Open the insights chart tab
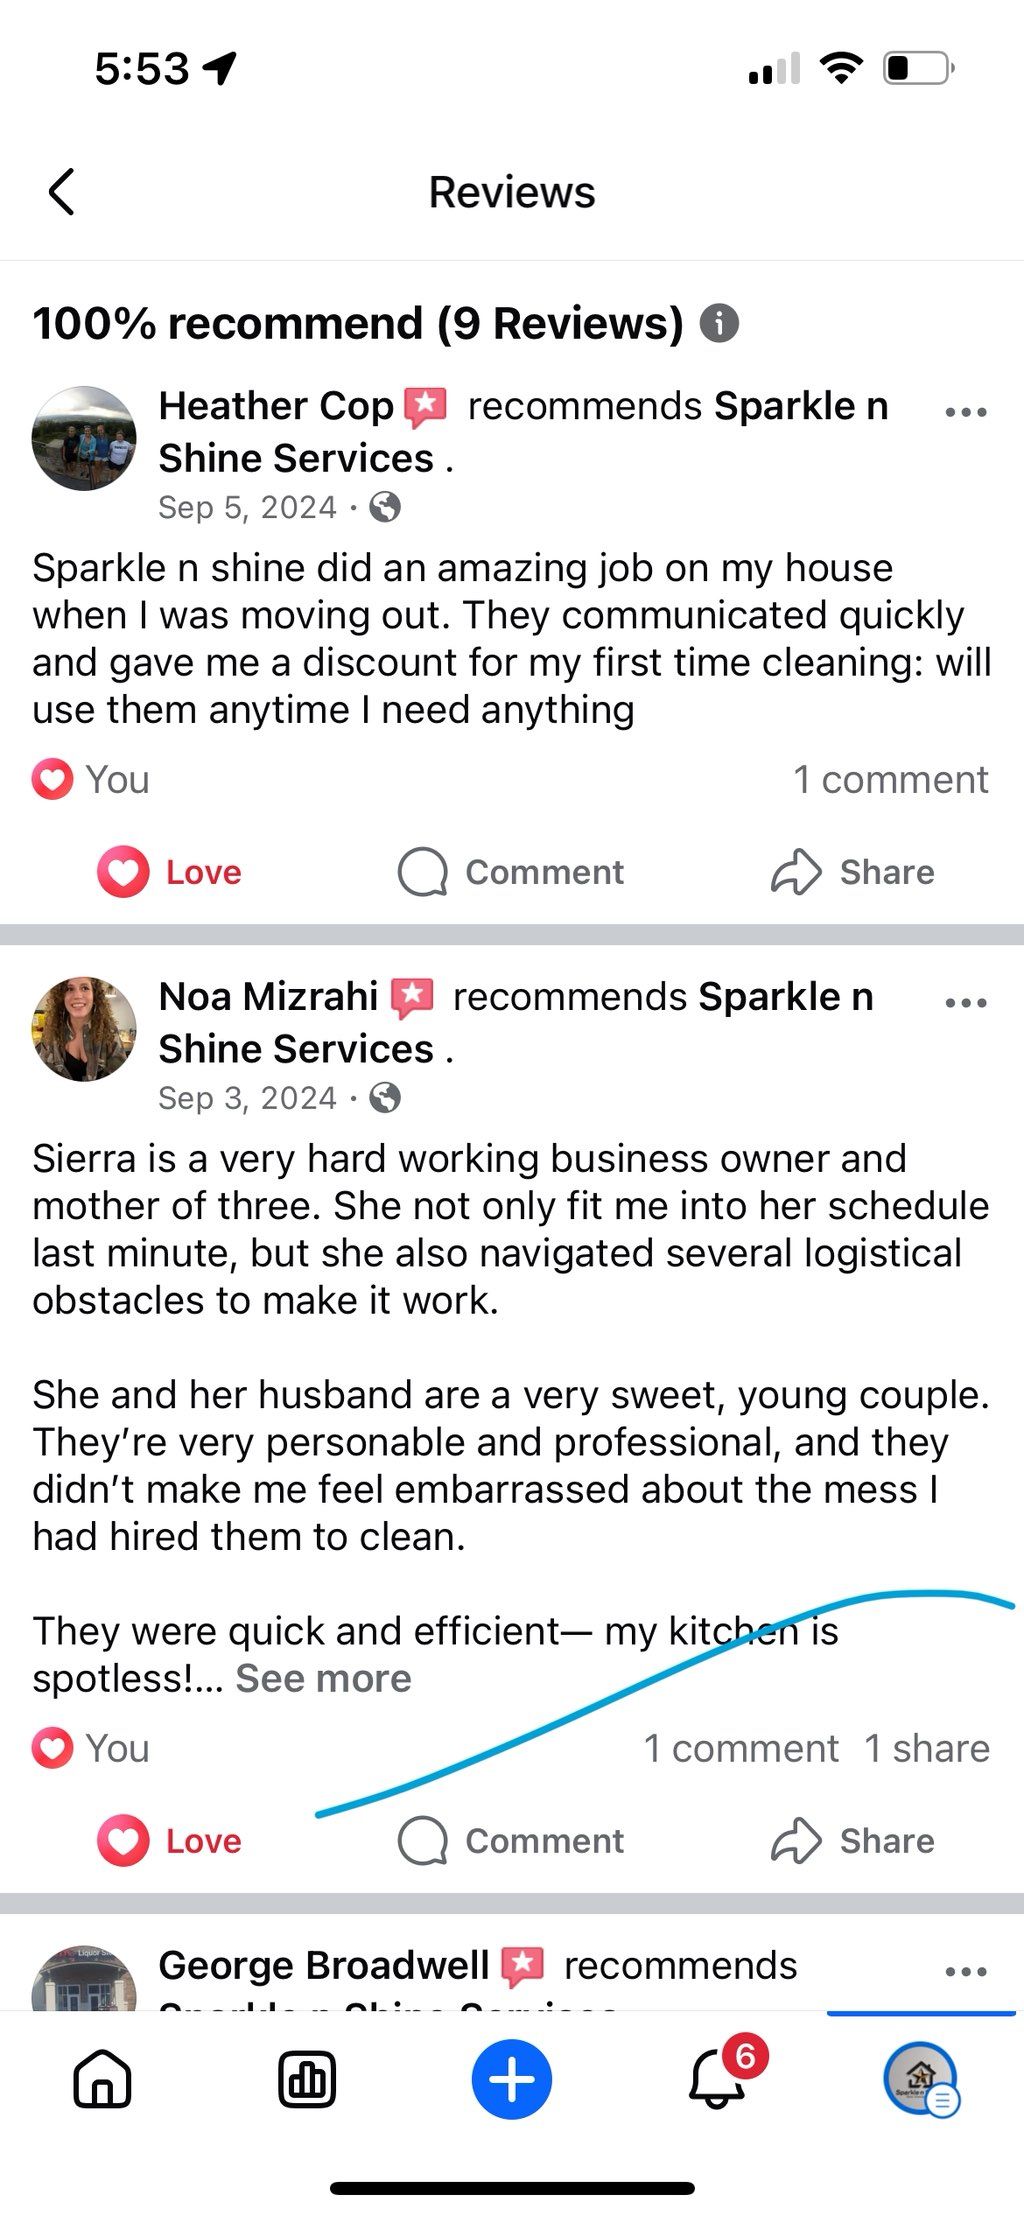Viewport: 1024px width, 2216px height. click(x=307, y=2080)
